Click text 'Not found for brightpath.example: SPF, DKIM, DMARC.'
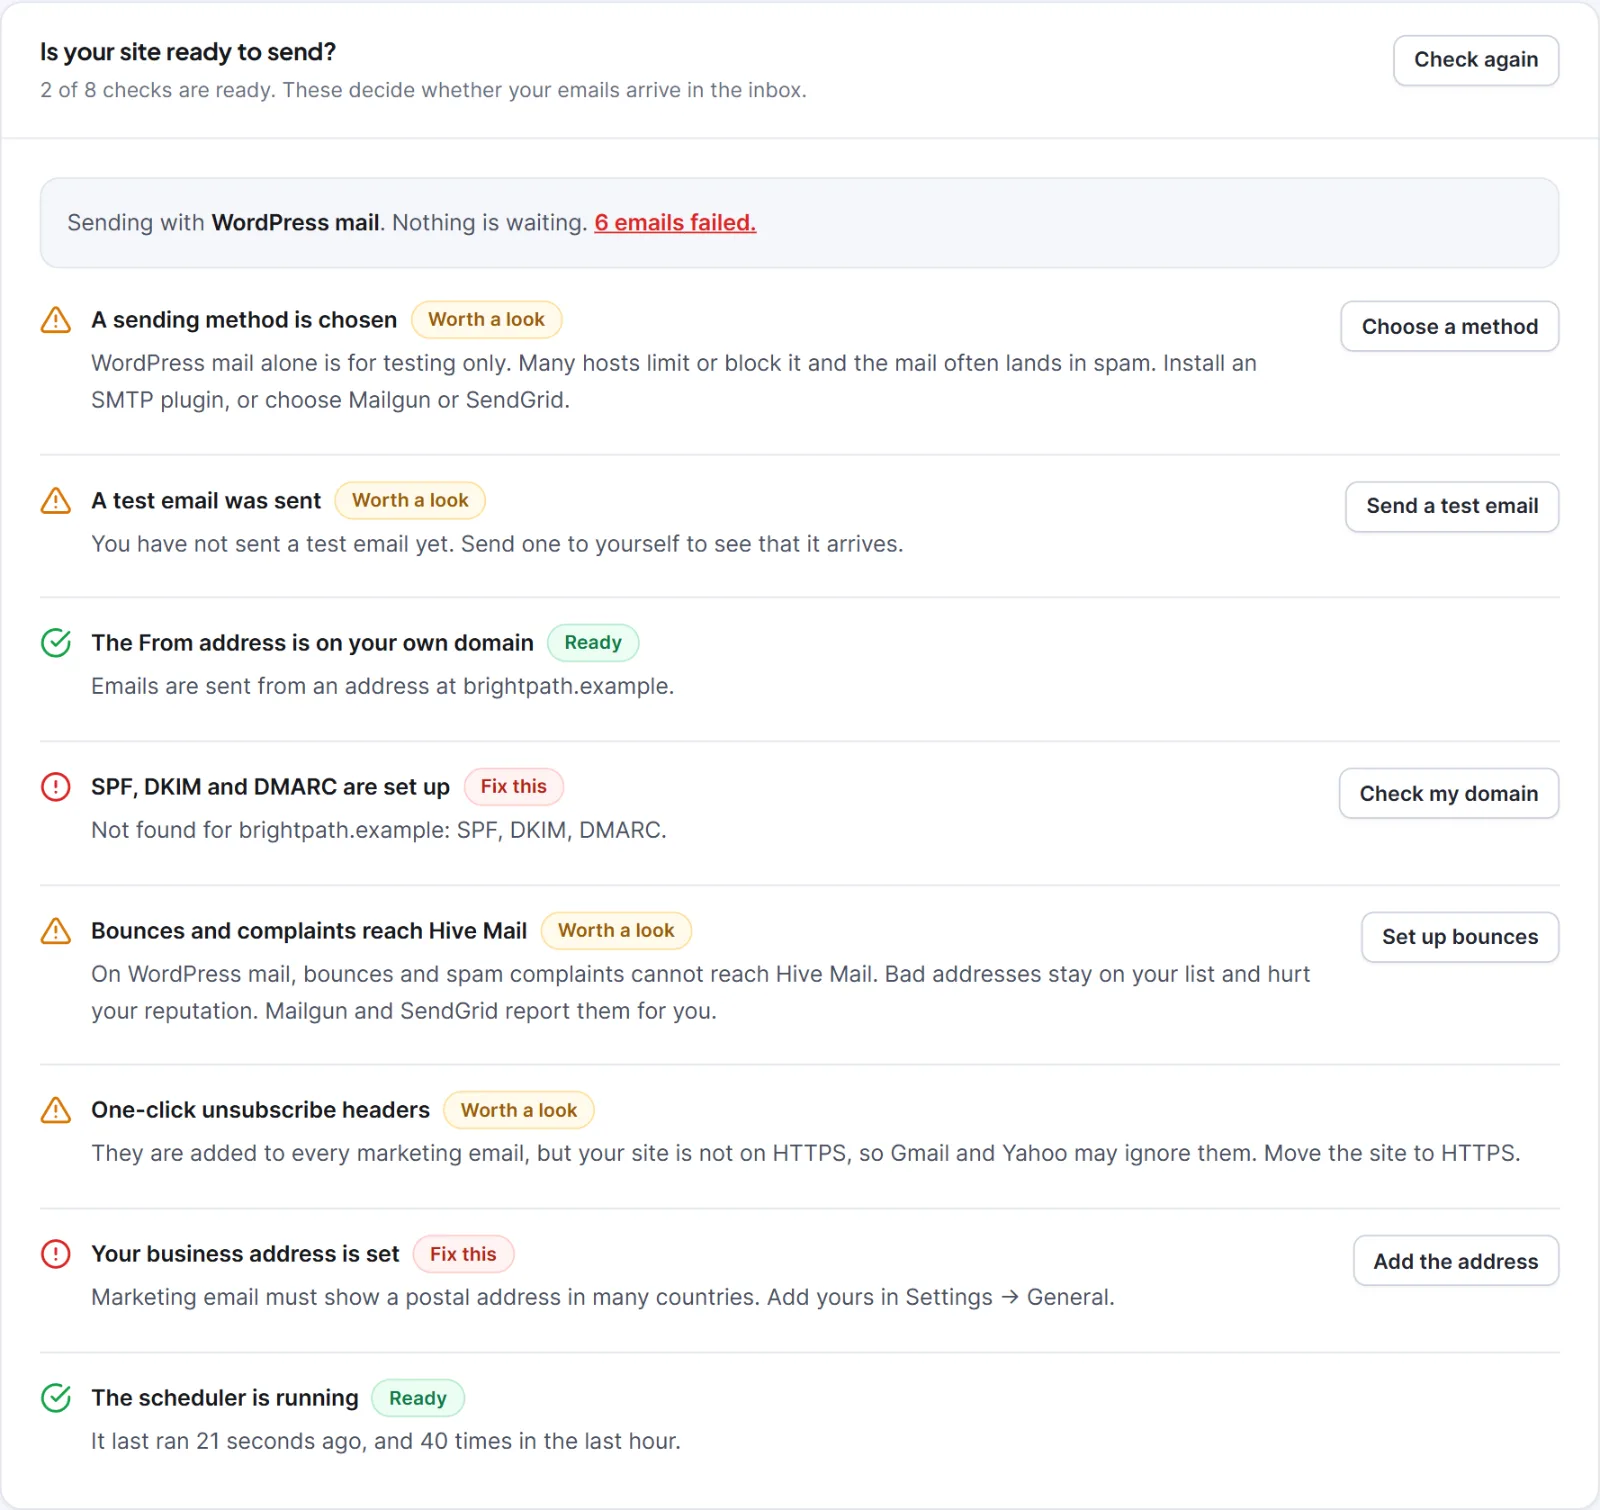1600x1510 pixels. (x=379, y=830)
